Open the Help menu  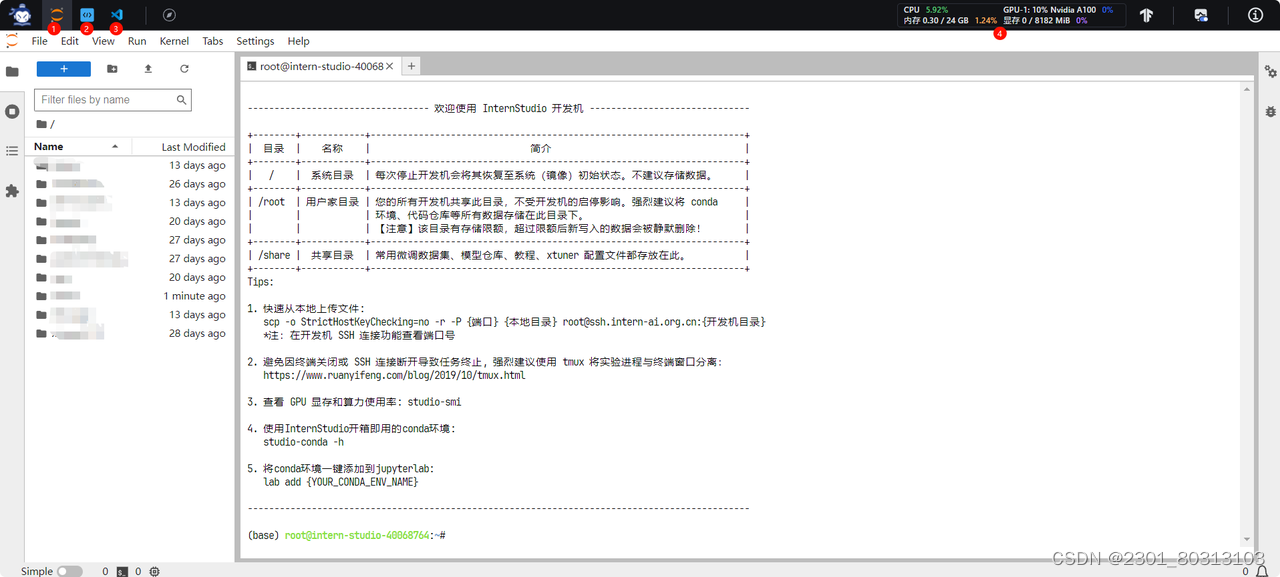click(298, 41)
